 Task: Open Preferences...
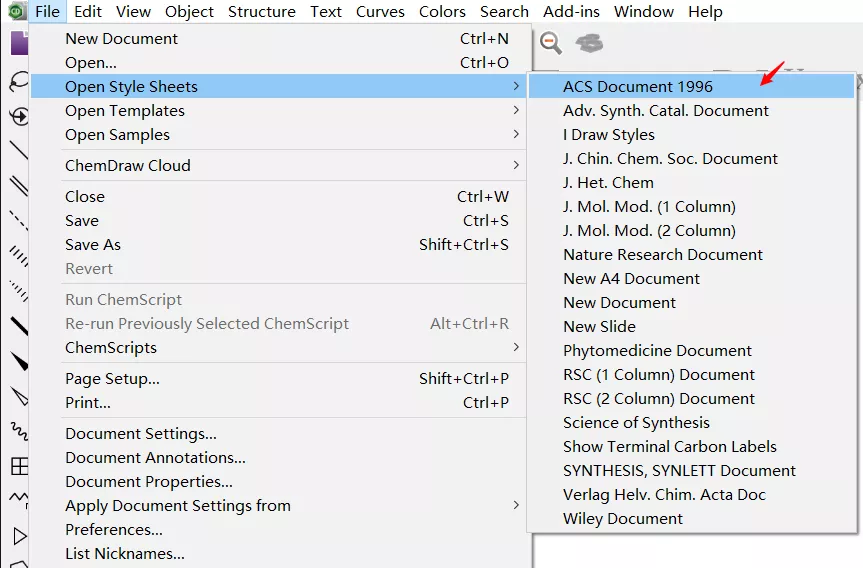coord(279,530)
